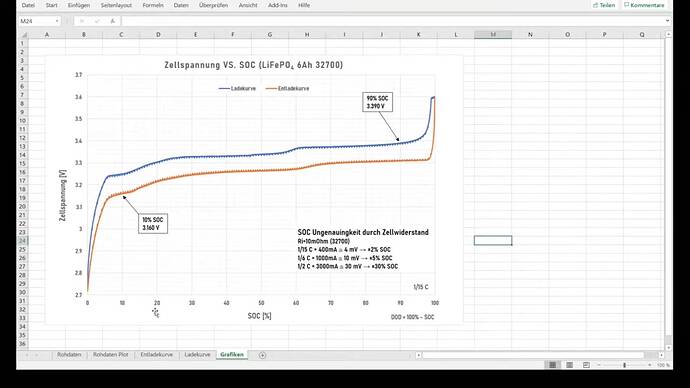
Task: Click the Ladekurve legend entry
Action: 237,88
